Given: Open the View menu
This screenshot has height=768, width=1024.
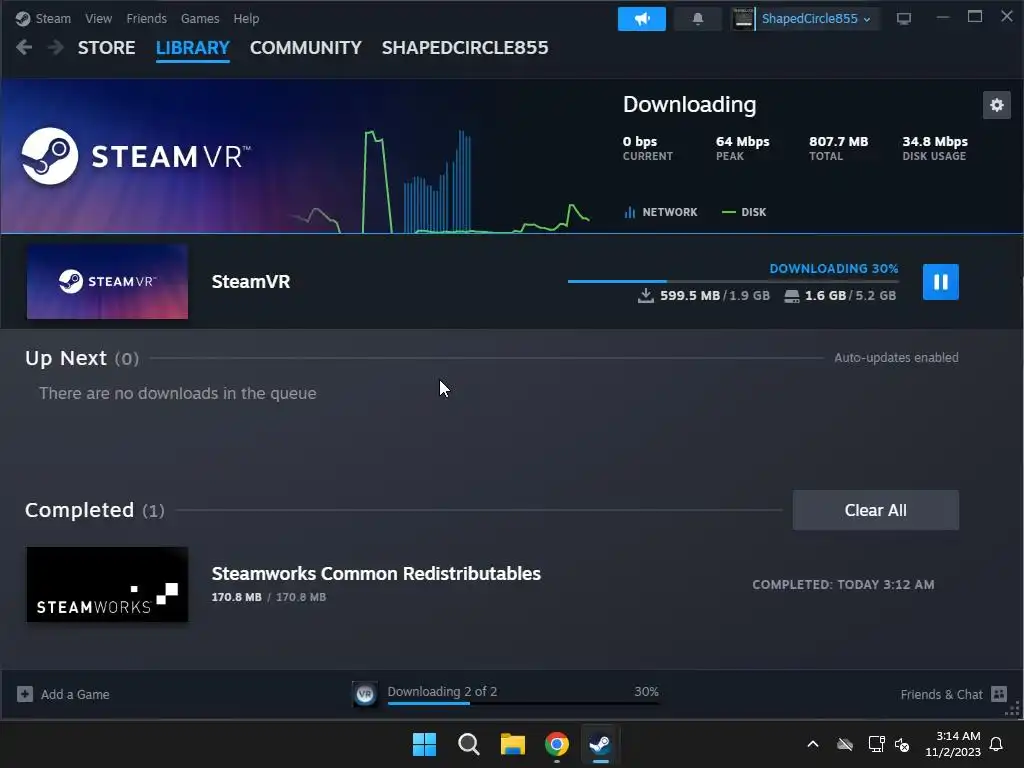Looking at the screenshot, I should click(98, 18).
